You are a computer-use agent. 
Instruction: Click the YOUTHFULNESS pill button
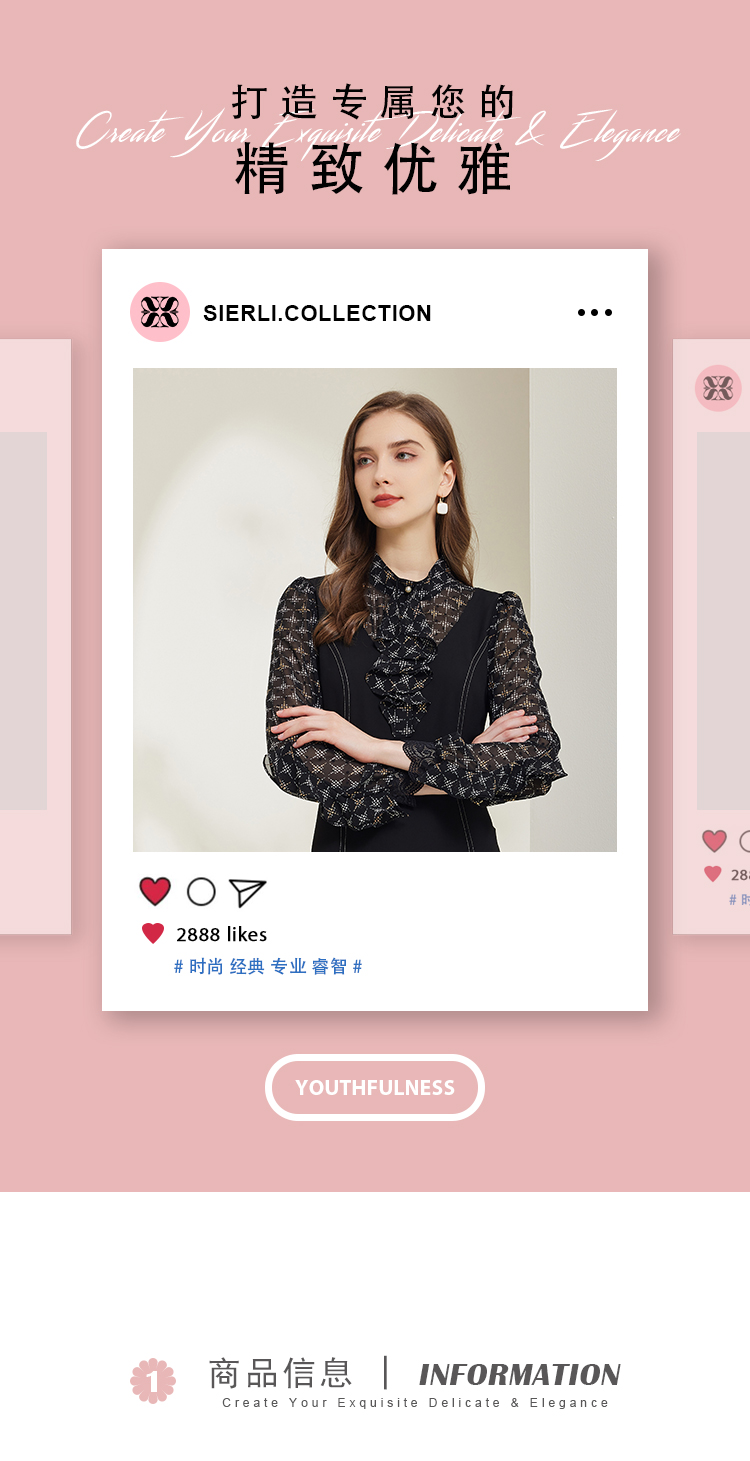(375, 1087)
